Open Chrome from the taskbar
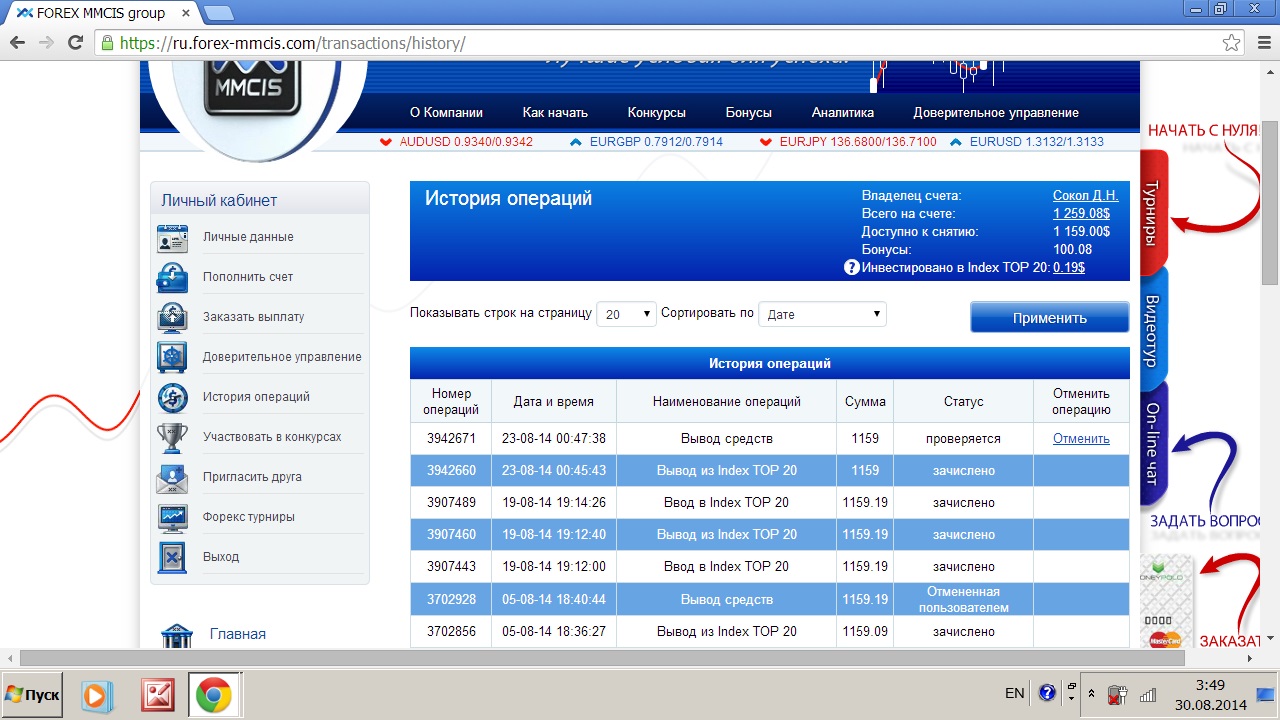This screenshot has height=720, width=1280. pos(214,695)
